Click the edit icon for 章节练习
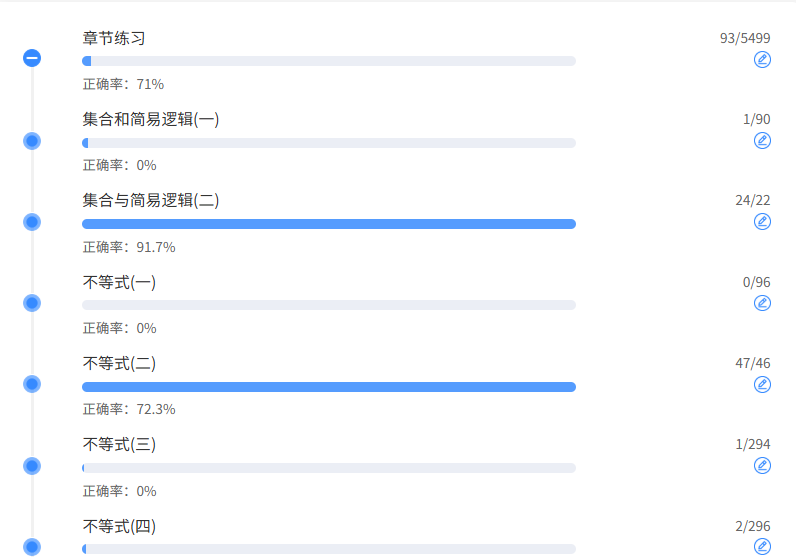The width and height of the screenshot is (796, 557). [762, 60]
